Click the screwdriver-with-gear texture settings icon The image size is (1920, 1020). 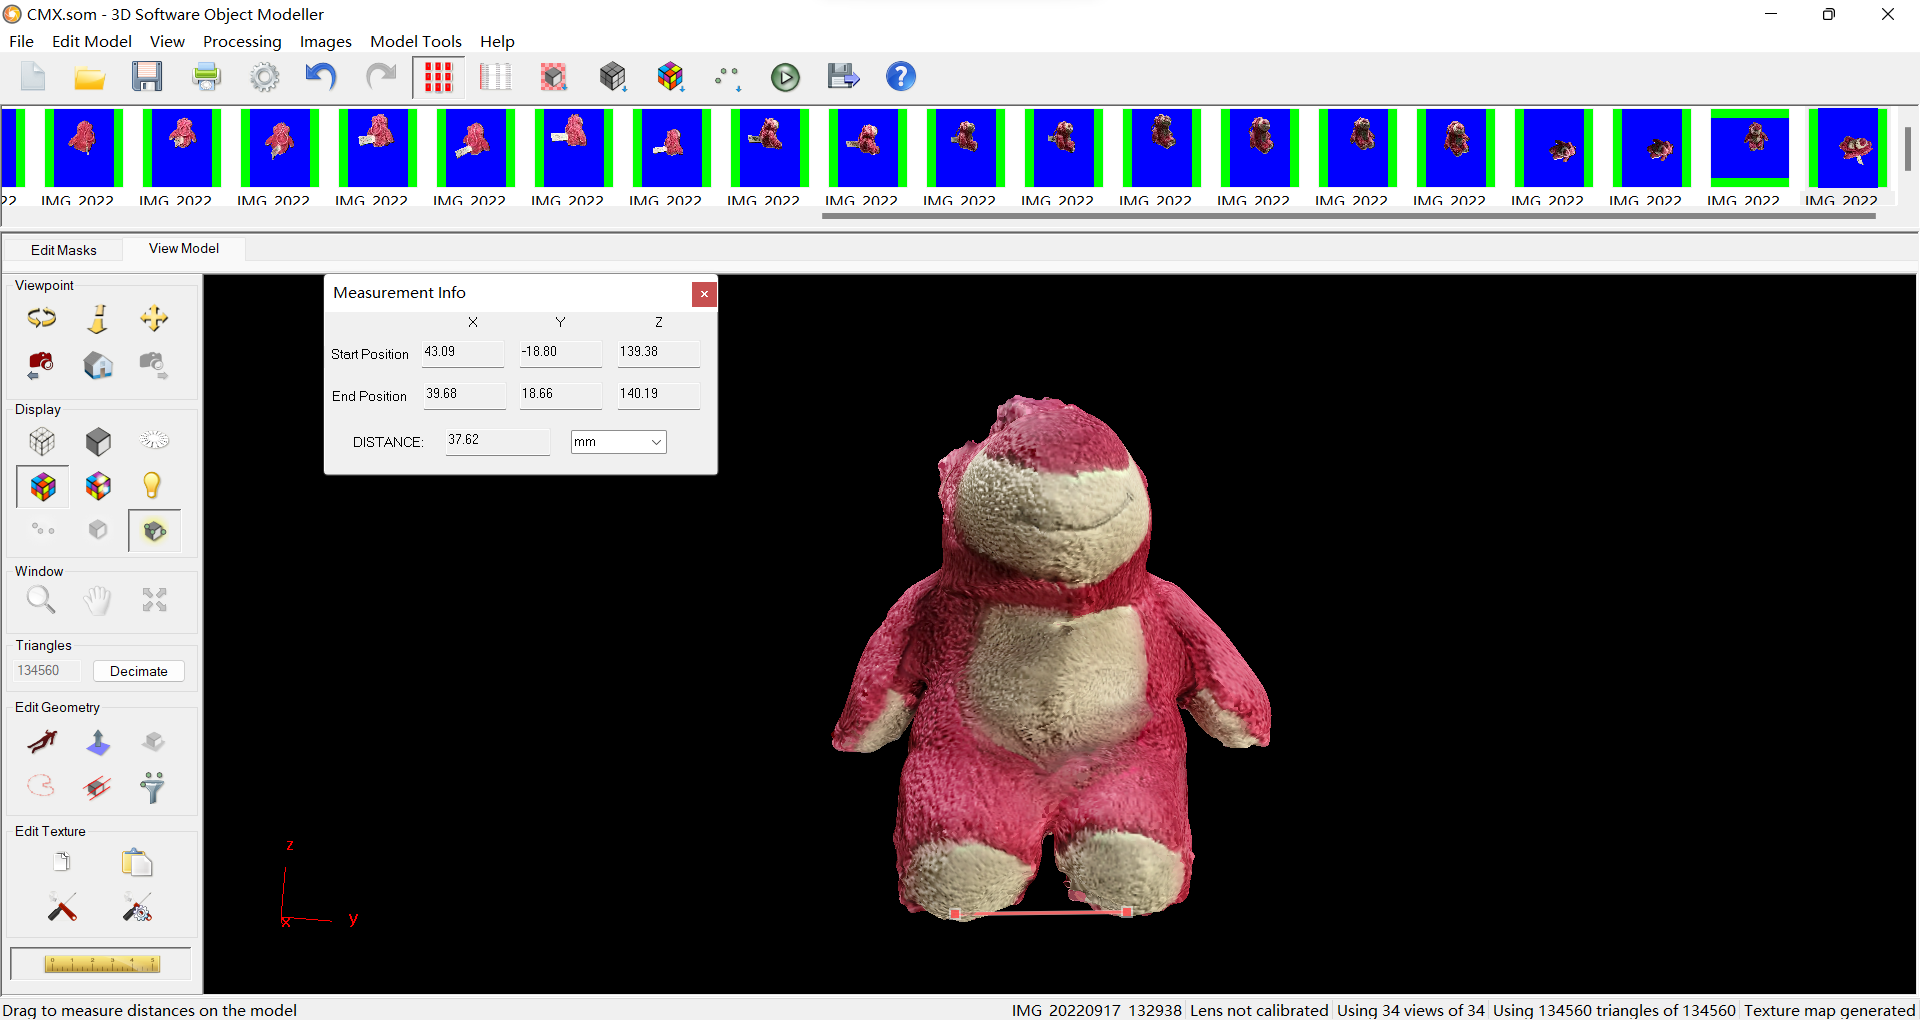pos(137,907)
